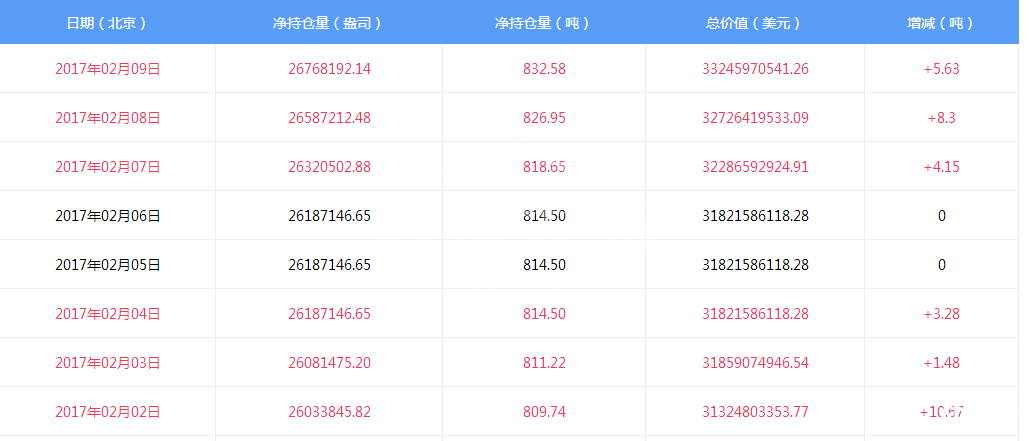Click total value 33245970541.26
This screenshot has width=1033, height=441.
(x=756, y=69)
